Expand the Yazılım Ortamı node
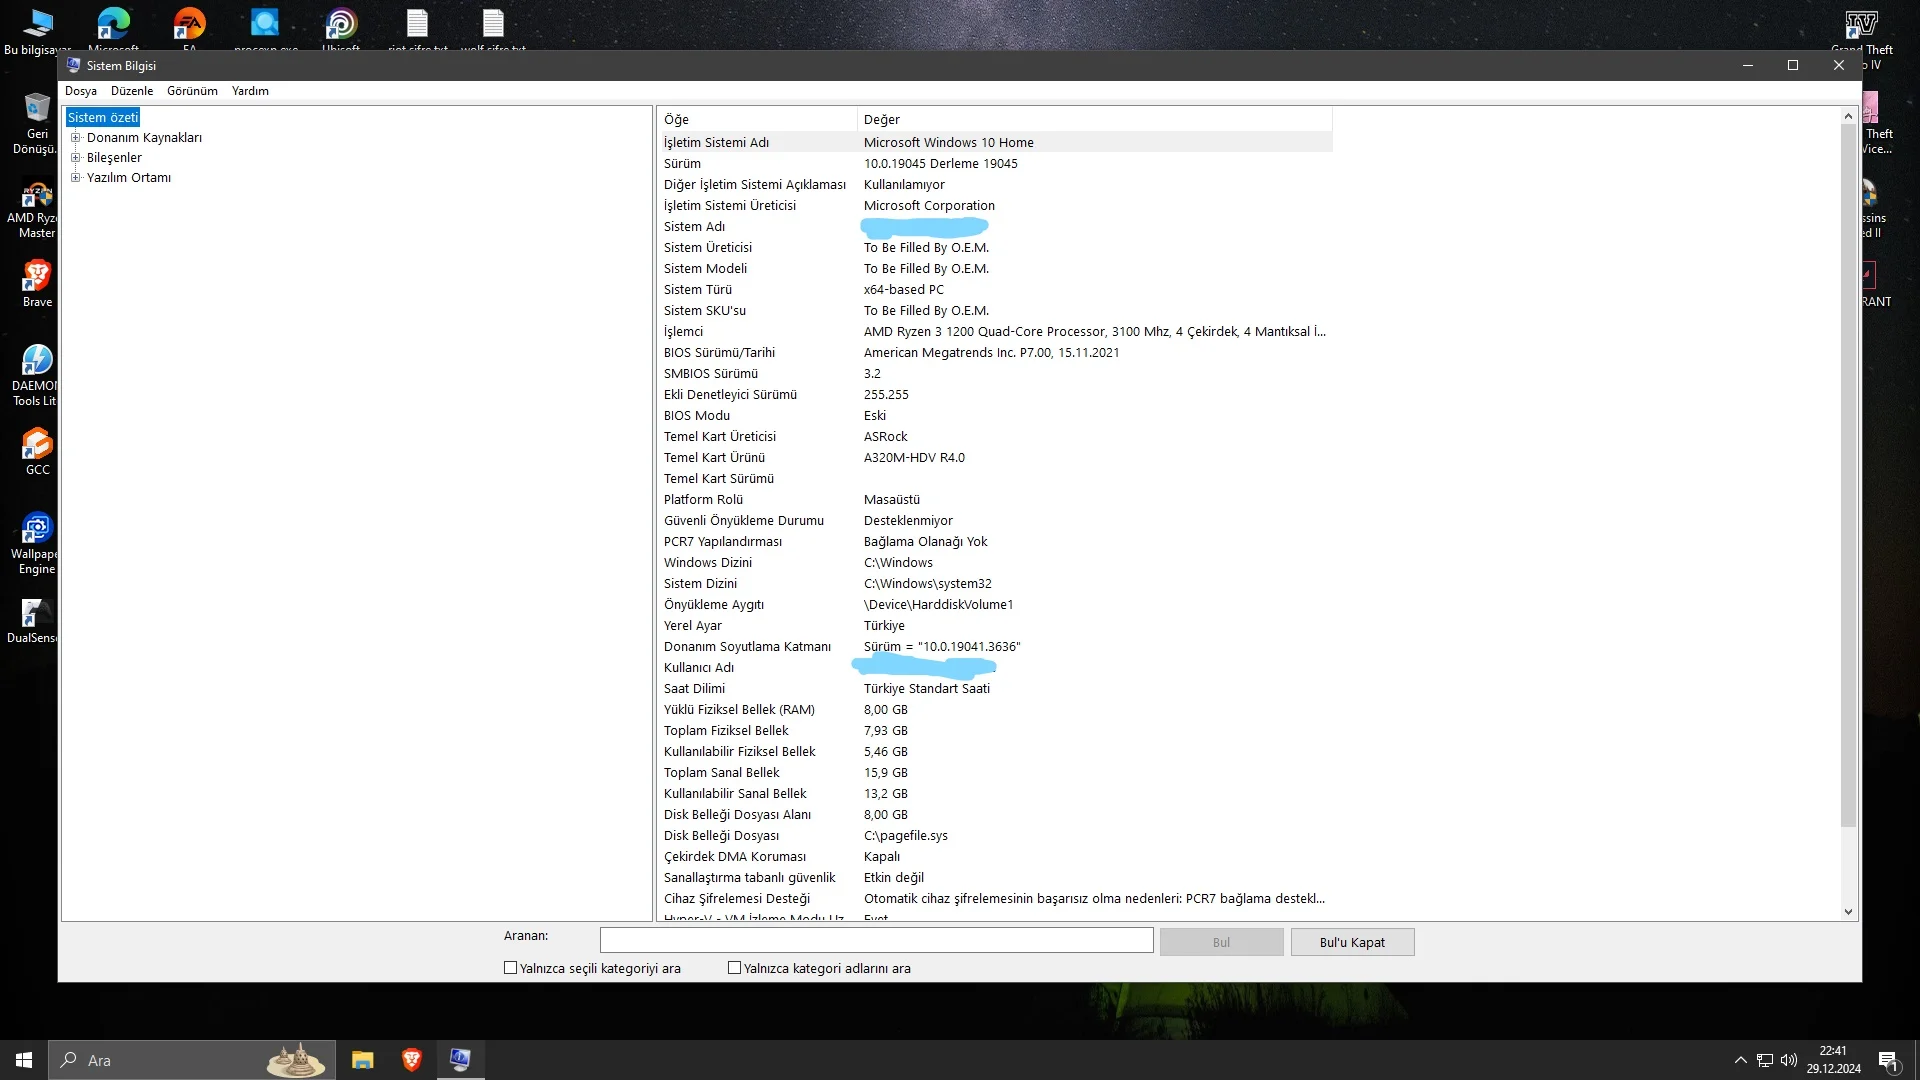Image resolution: width=1920 pixels, height=1080 pixels. pyautogui.click(x=75, y=178)
